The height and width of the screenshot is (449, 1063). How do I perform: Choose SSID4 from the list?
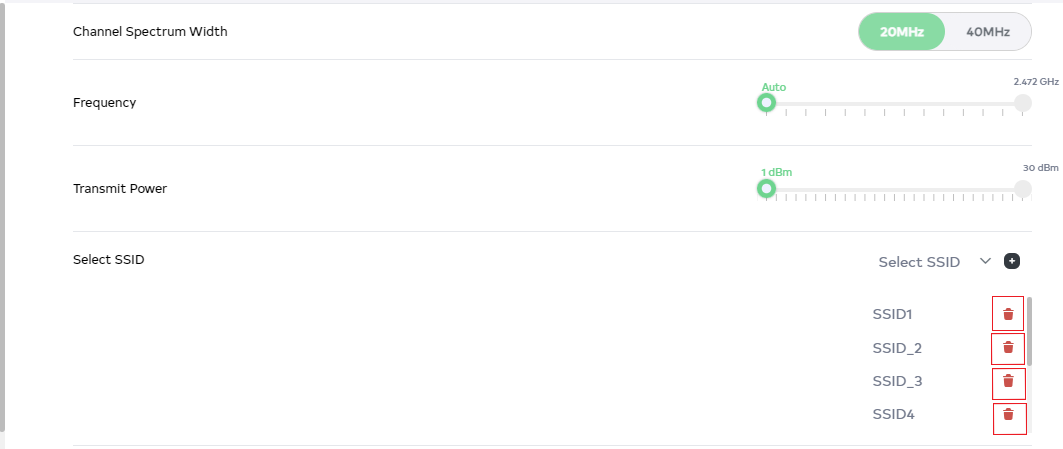click(892, 415)
